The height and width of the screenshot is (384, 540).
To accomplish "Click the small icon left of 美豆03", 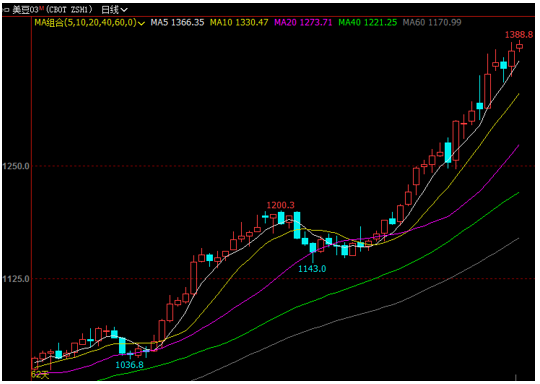I will click(x=6, y=10).
